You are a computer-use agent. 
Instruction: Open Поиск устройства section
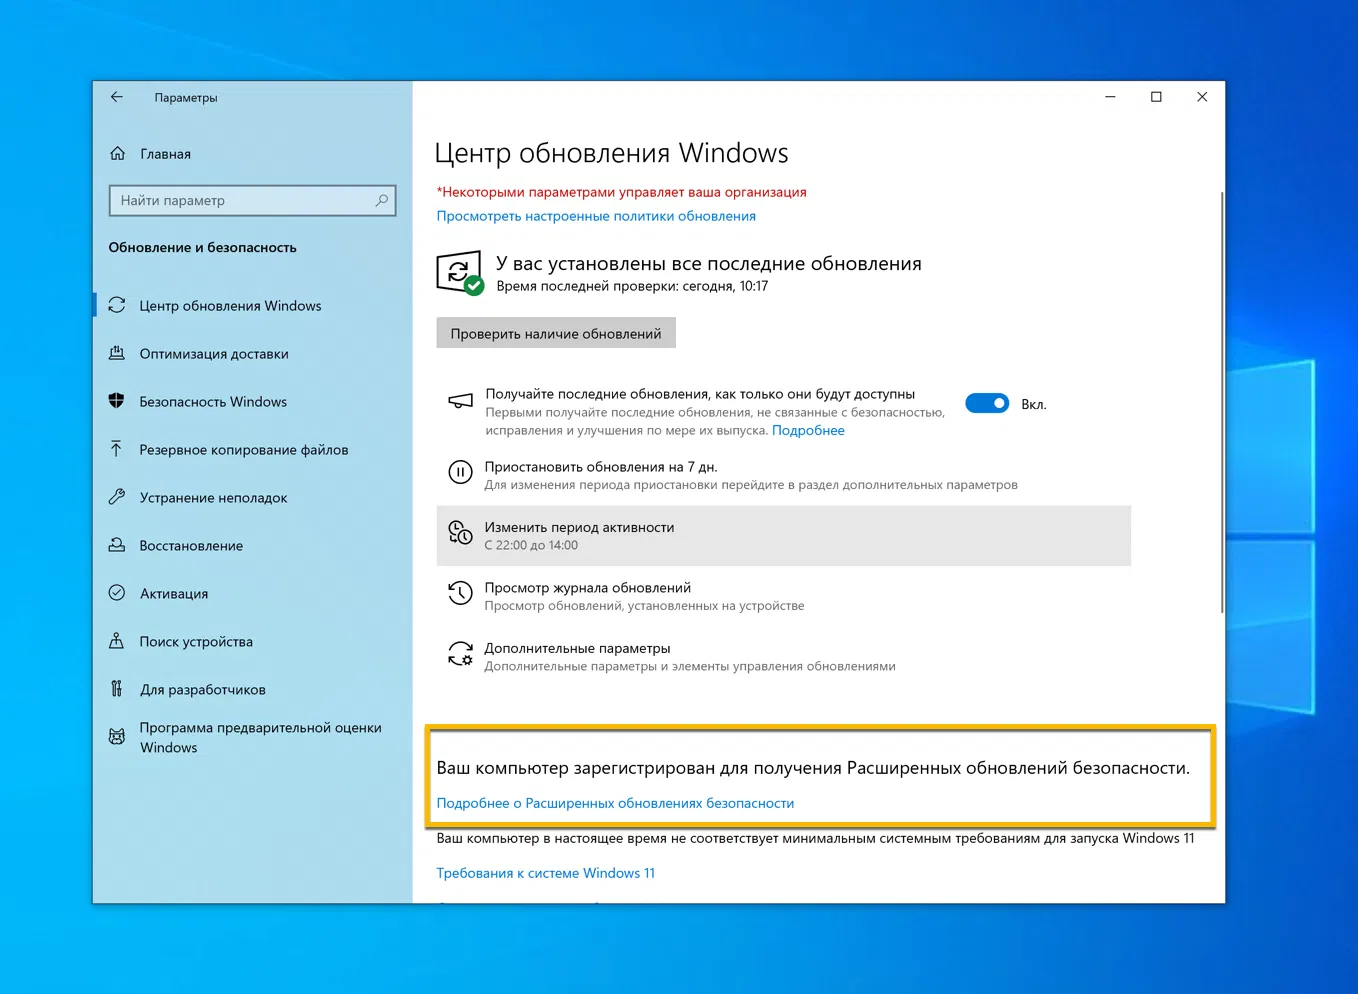coord(196,642)
